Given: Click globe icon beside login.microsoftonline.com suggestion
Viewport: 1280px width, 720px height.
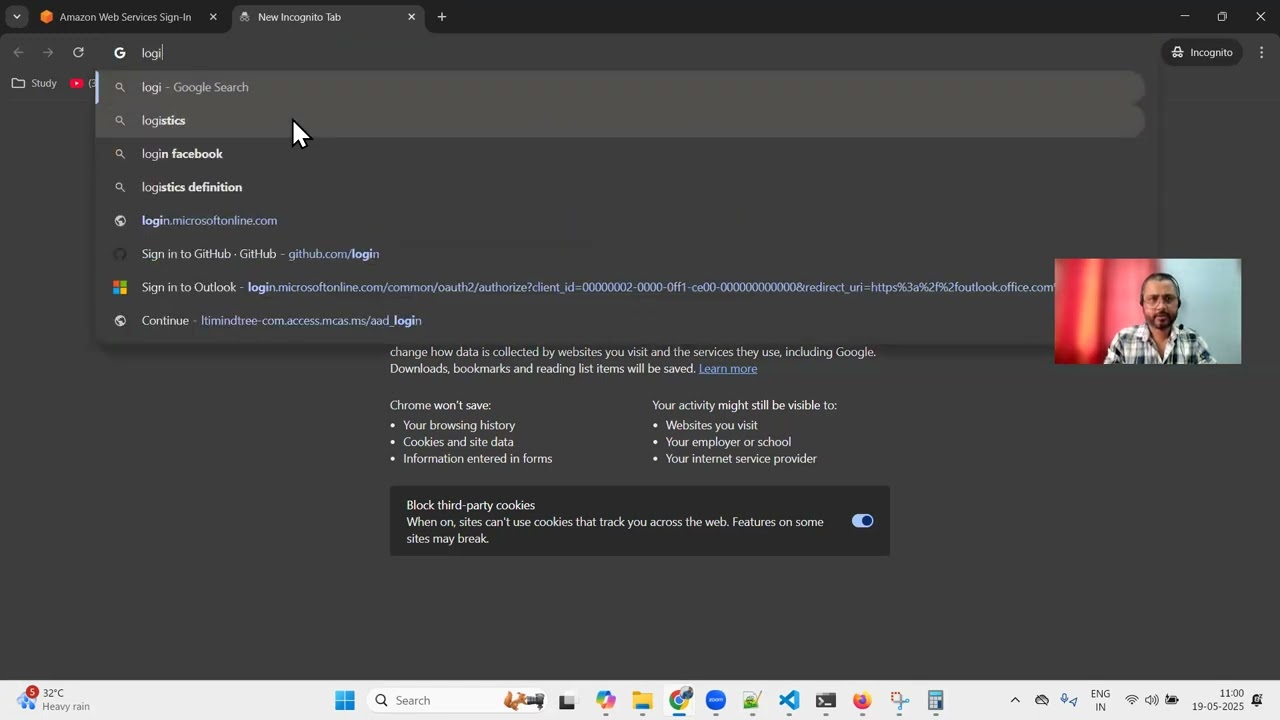Looking at the screenshot, I should pos(120,220).
